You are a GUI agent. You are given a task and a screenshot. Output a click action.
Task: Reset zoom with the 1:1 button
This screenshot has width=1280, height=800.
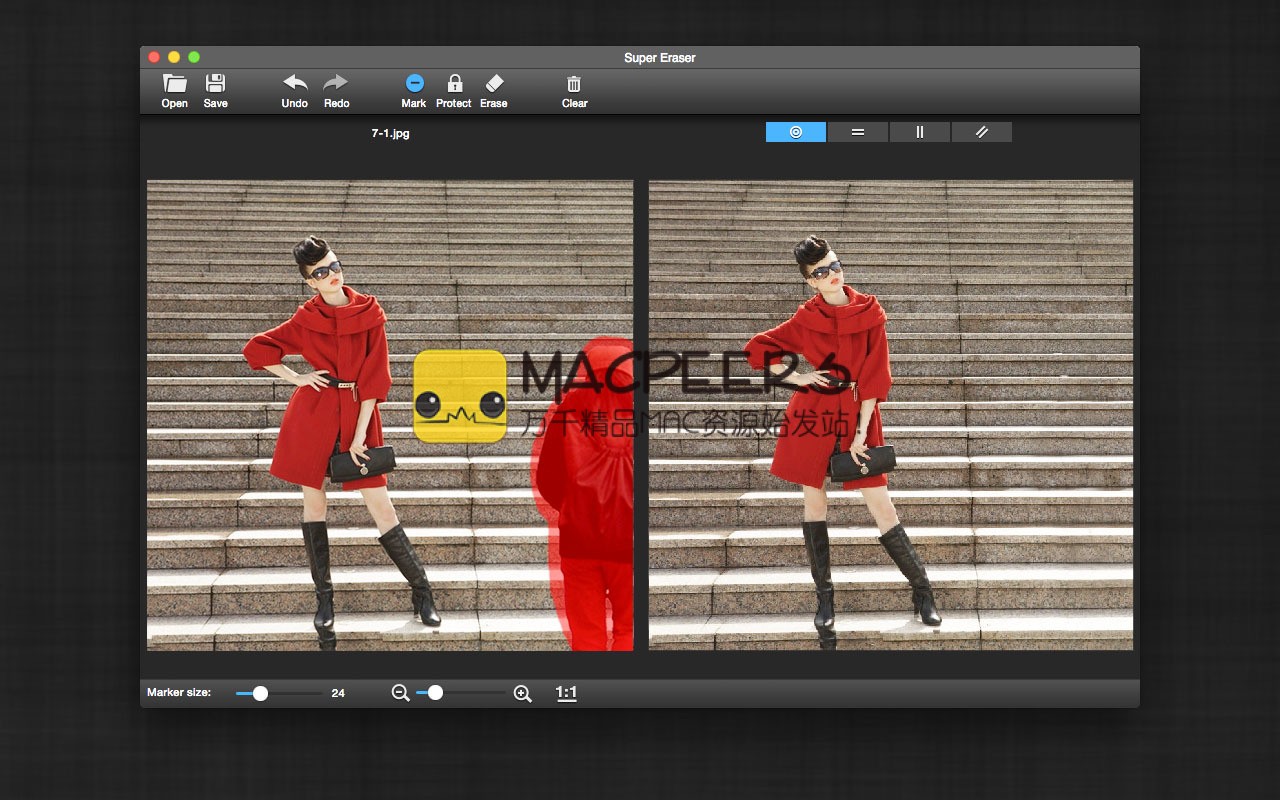[x=566, y=693]
